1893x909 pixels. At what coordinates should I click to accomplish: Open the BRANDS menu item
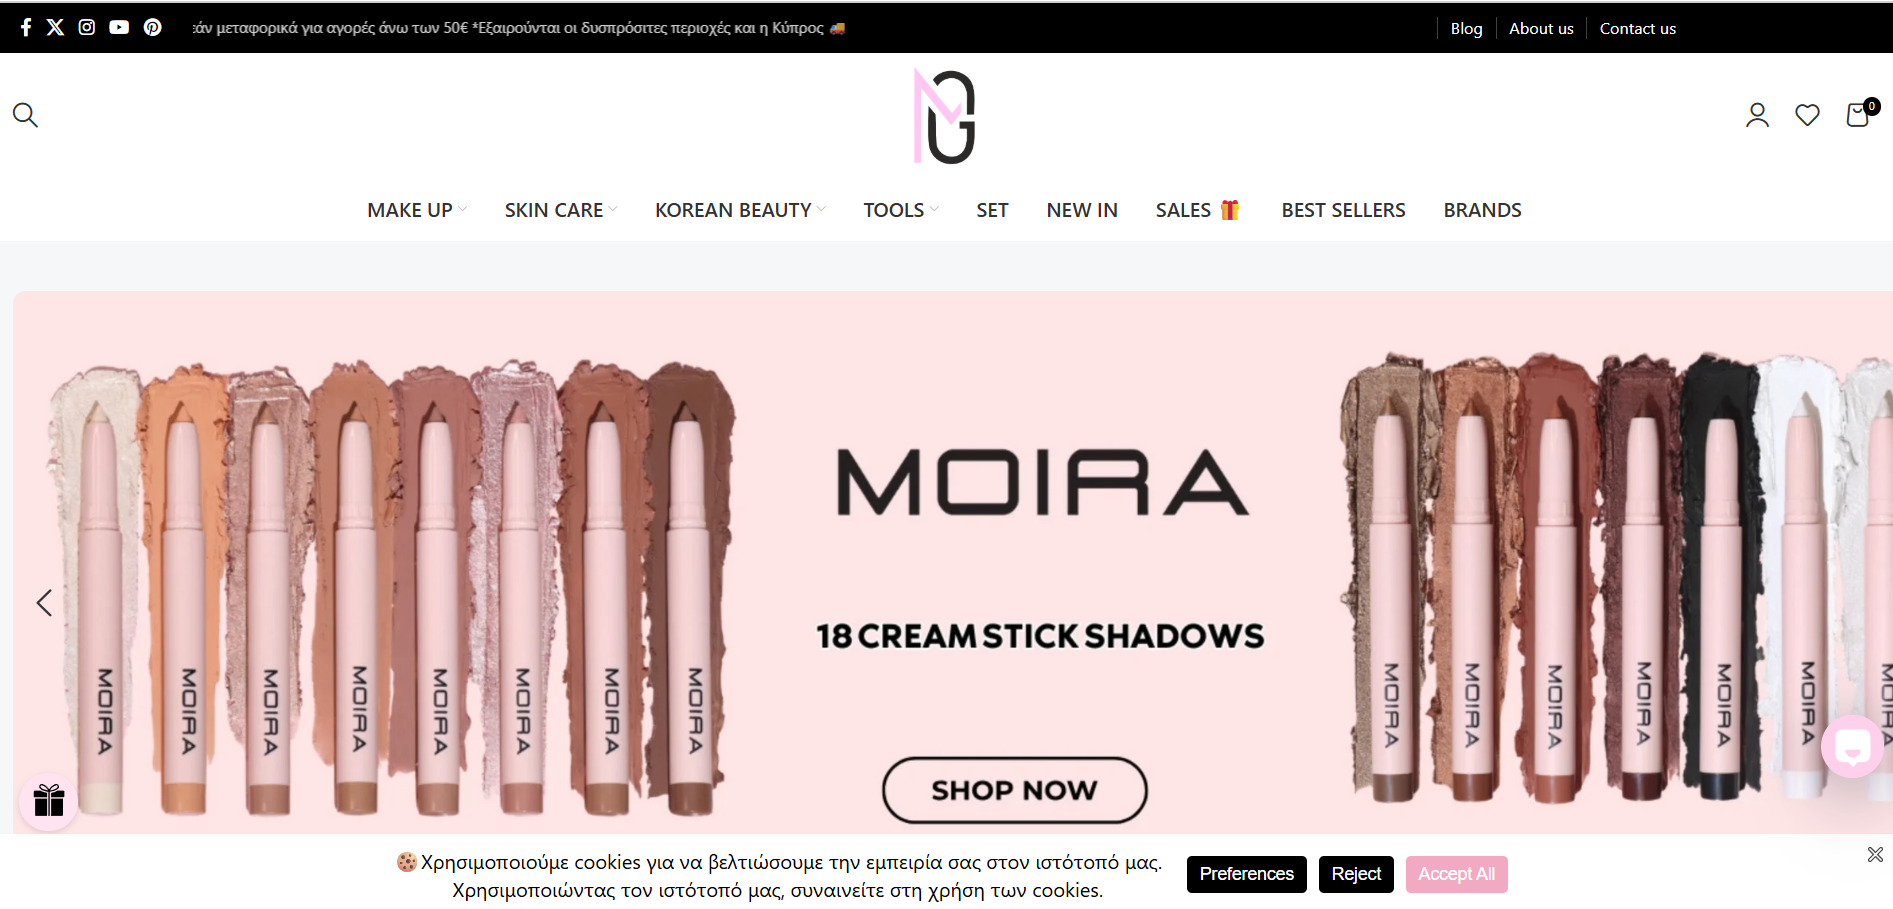(1482, 210)
